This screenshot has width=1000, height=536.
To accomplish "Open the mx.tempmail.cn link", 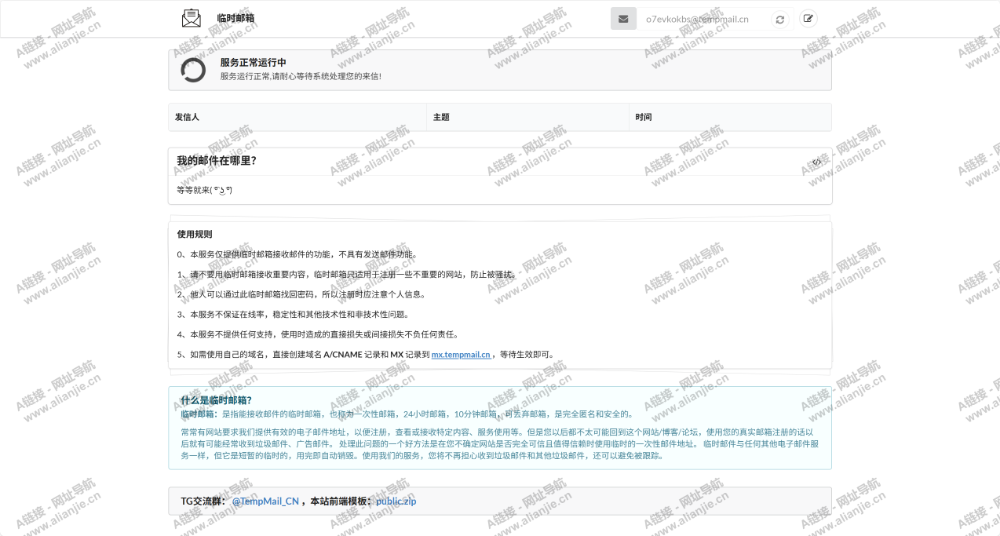I will tap(460, 354).
